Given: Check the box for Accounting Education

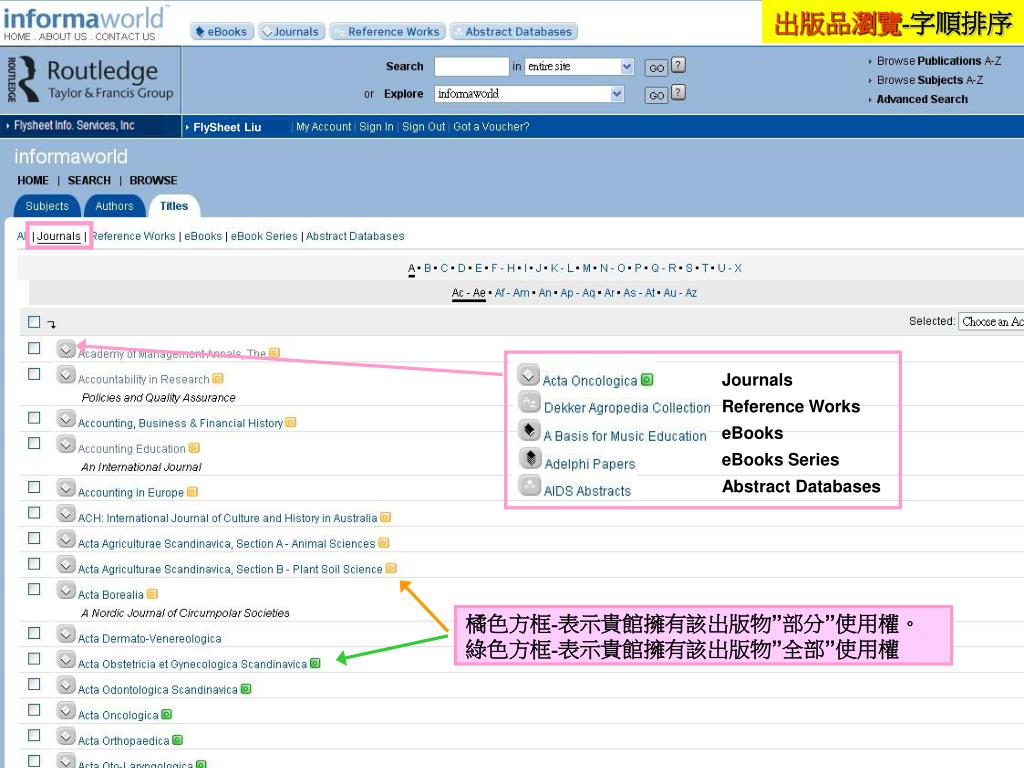Looking at the screenshot, I should click(x=34, y=443).
